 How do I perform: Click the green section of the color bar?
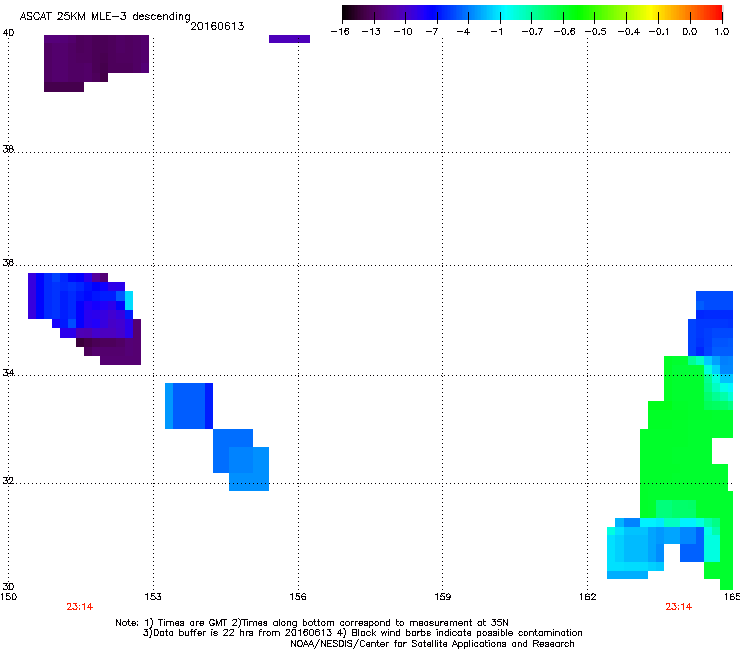click(x=578, y=12)
